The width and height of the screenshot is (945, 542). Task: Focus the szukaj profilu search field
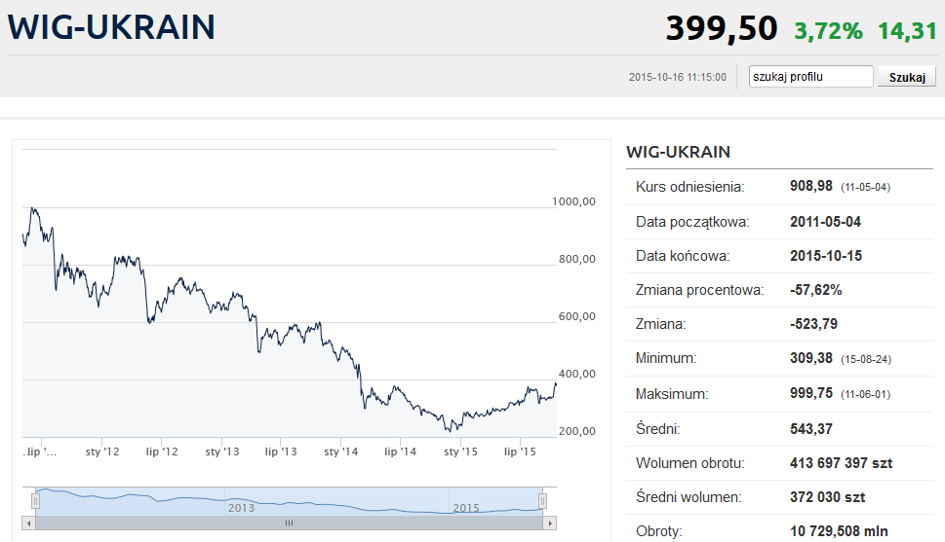click(811, 77)
